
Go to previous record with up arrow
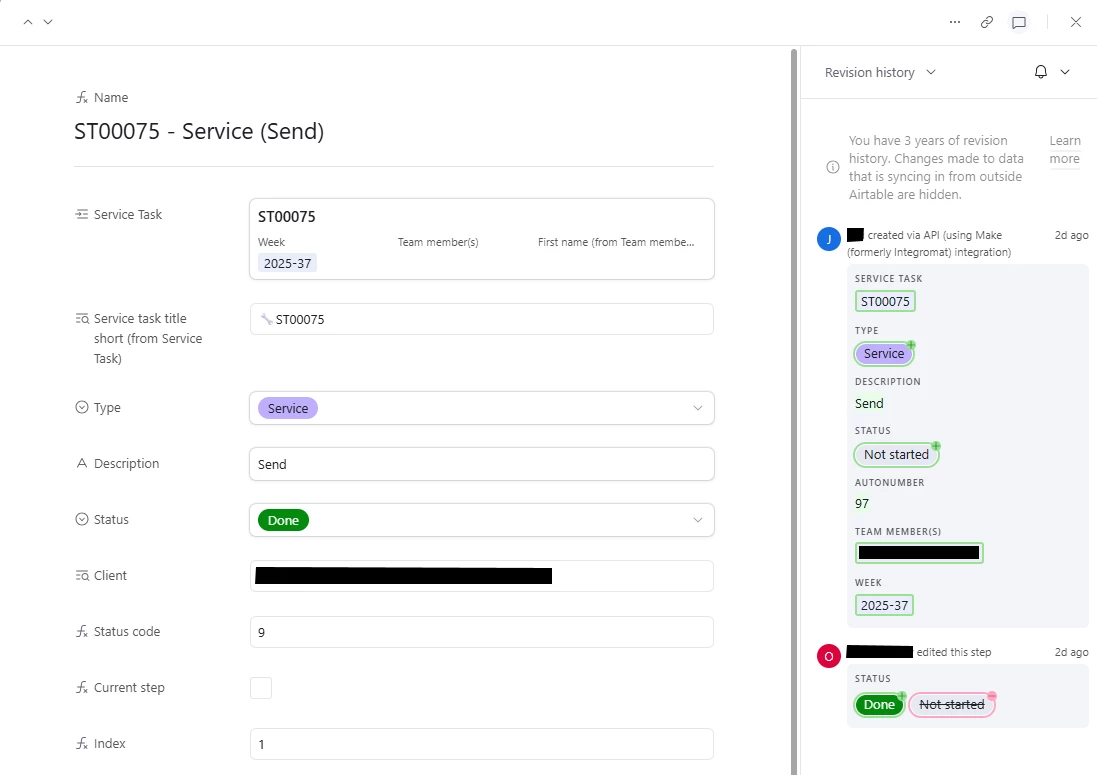click(28, 22)
